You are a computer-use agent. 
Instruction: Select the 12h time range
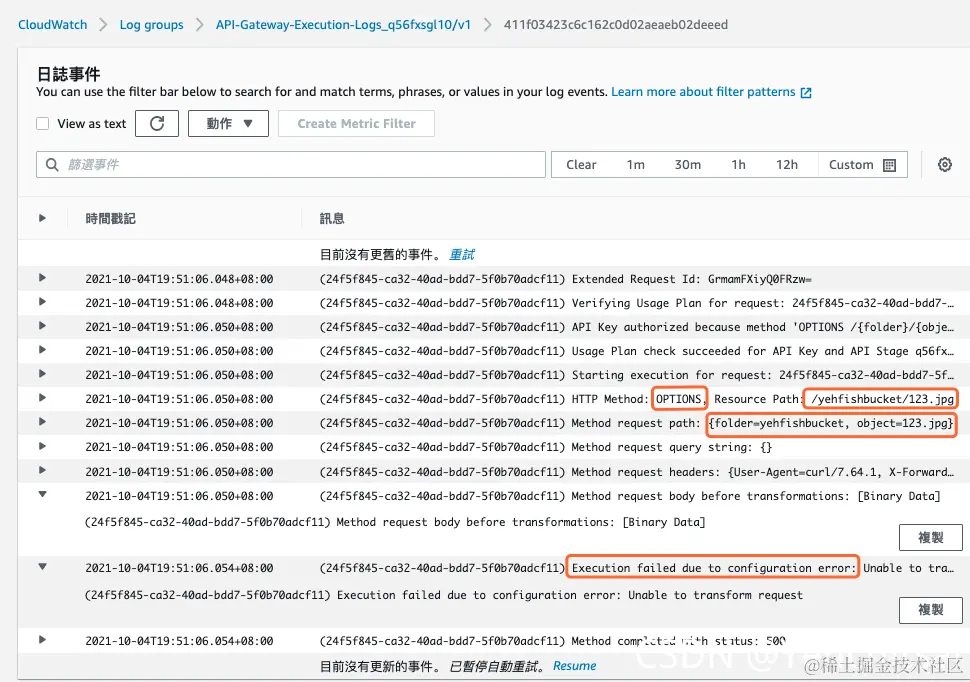pos(787,165)
